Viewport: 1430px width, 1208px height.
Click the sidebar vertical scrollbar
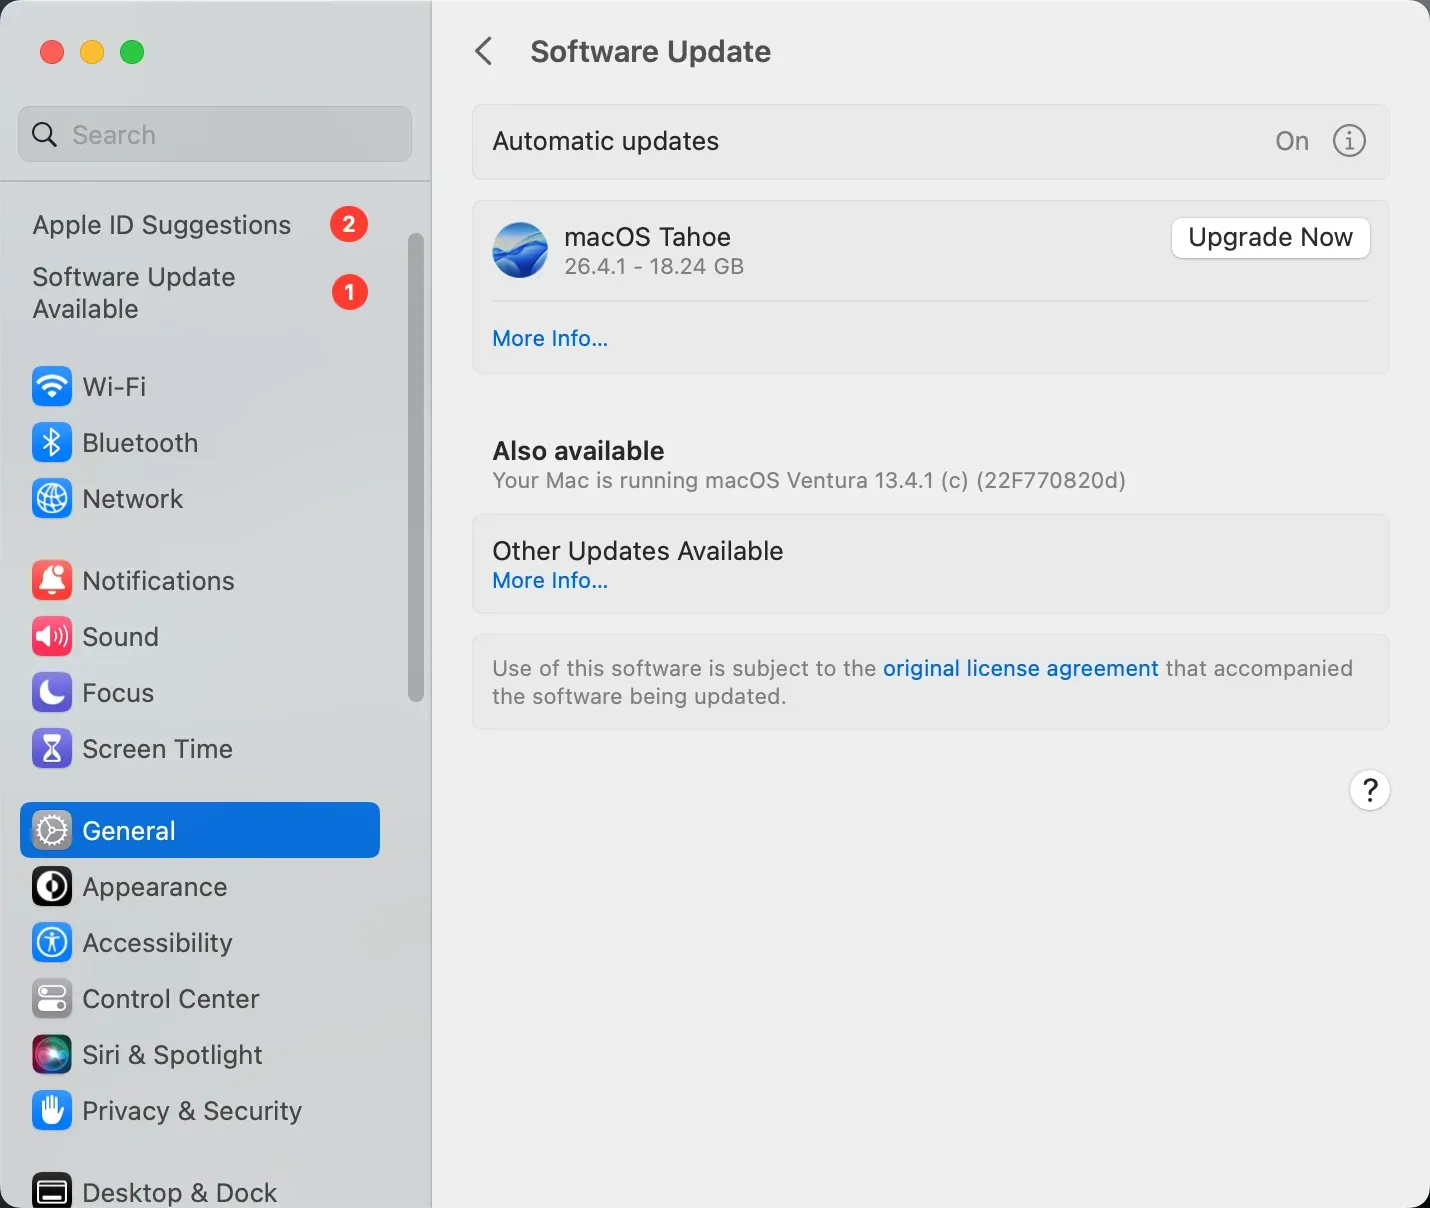(x=416, y=468)
